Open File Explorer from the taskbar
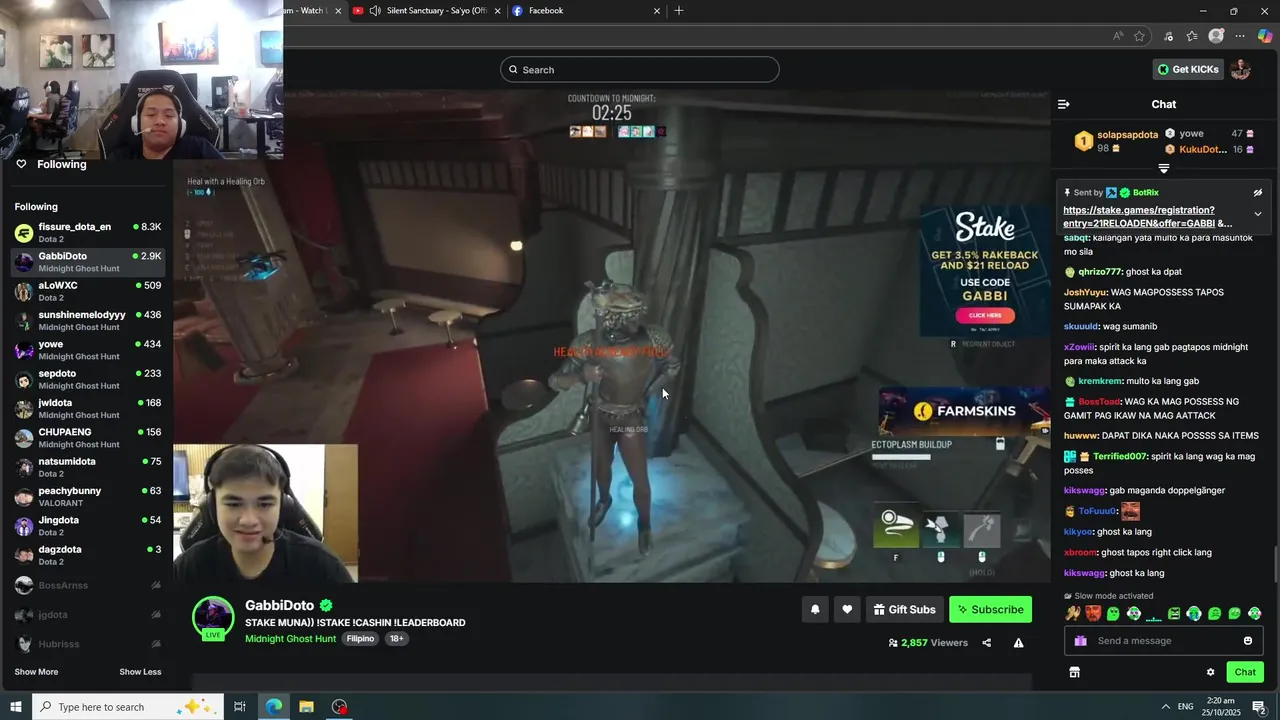Image resolution: width=1280 pixels, height=720 pixels. 307,707
